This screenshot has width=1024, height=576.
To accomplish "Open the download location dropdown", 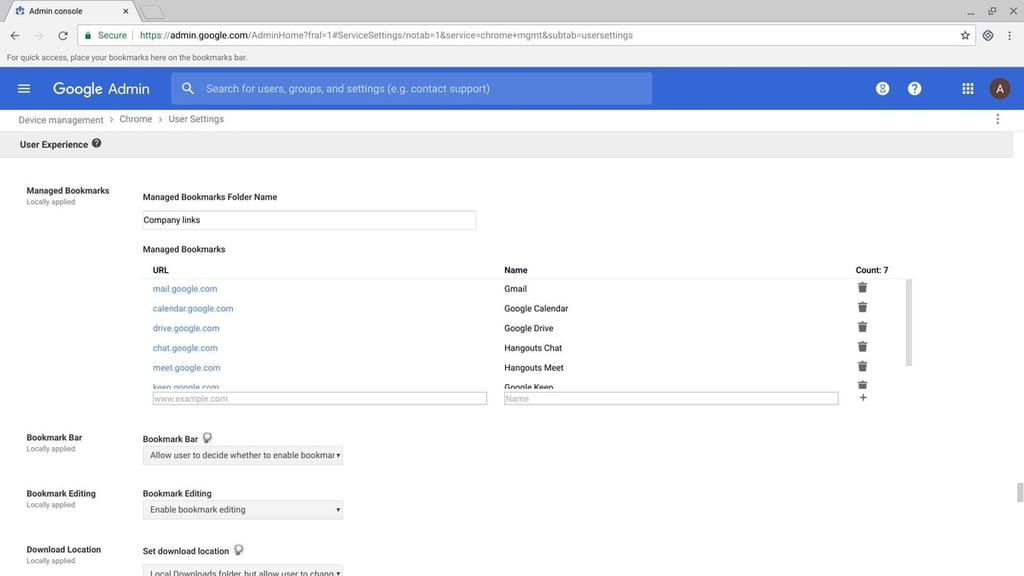I will [242, 570].
